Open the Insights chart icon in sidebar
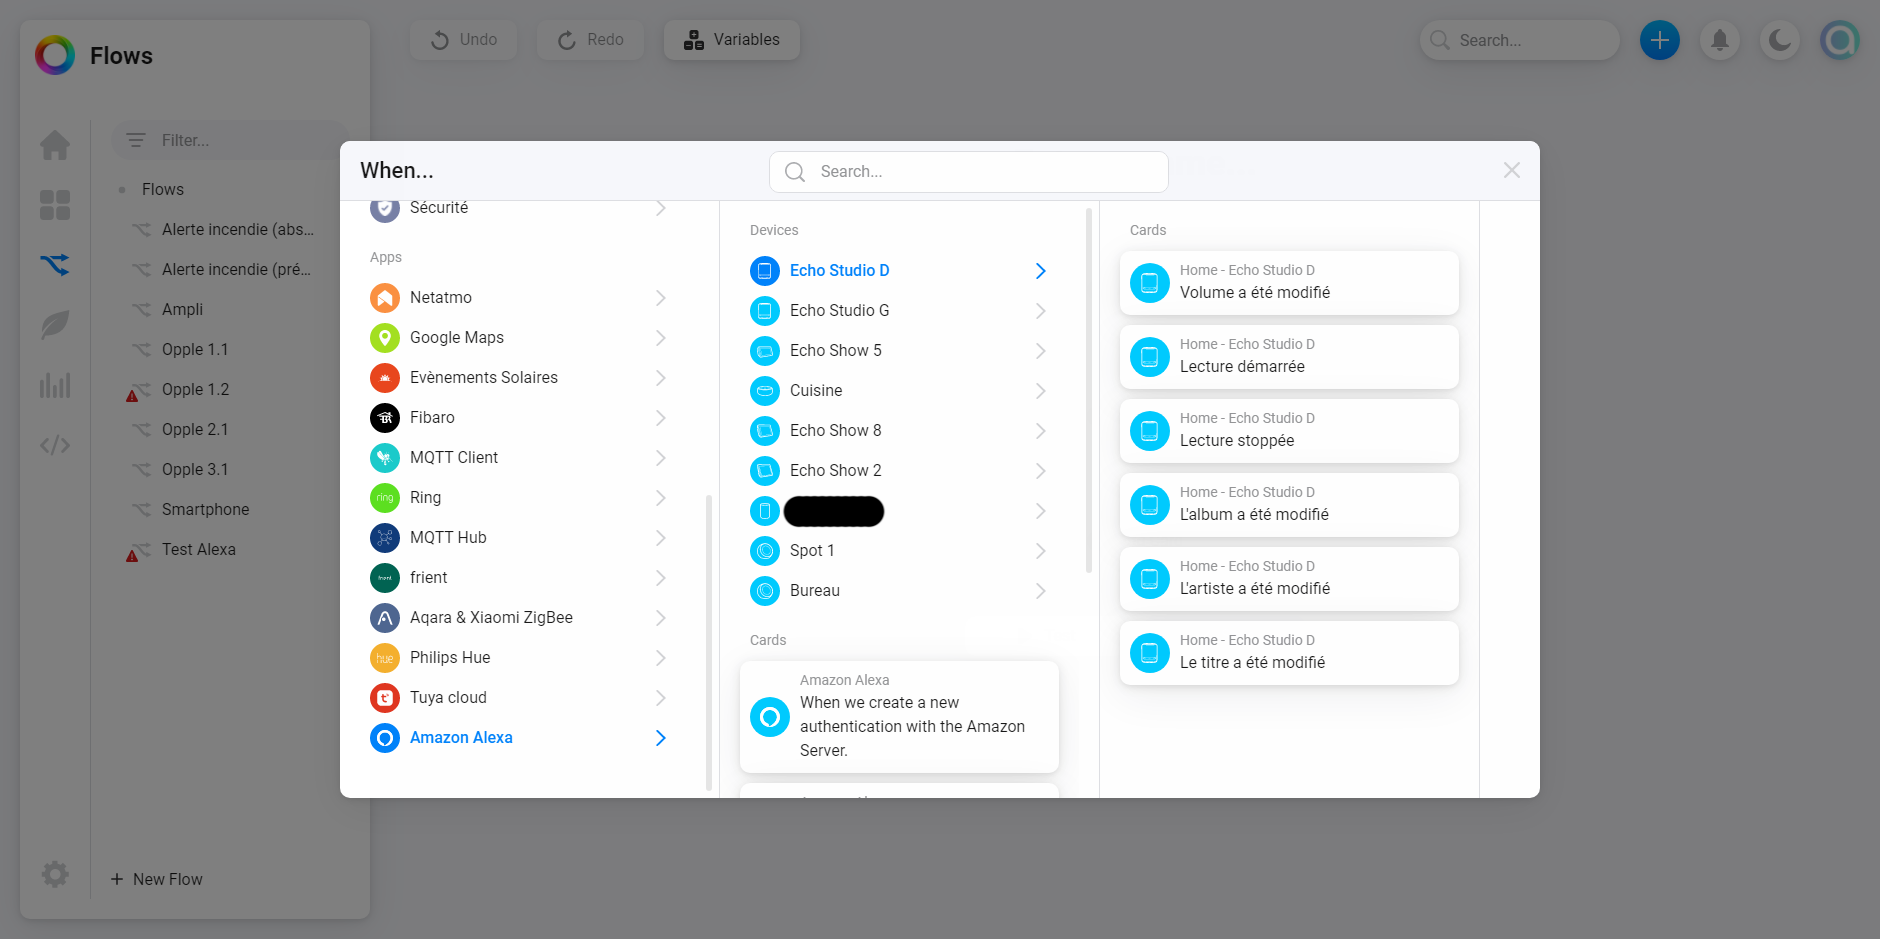 click(x=55, y=385)
